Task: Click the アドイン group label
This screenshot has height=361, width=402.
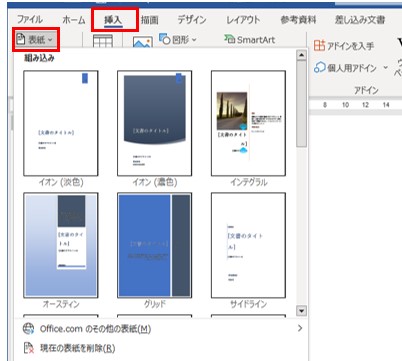Action: click(x=366, y=90)
